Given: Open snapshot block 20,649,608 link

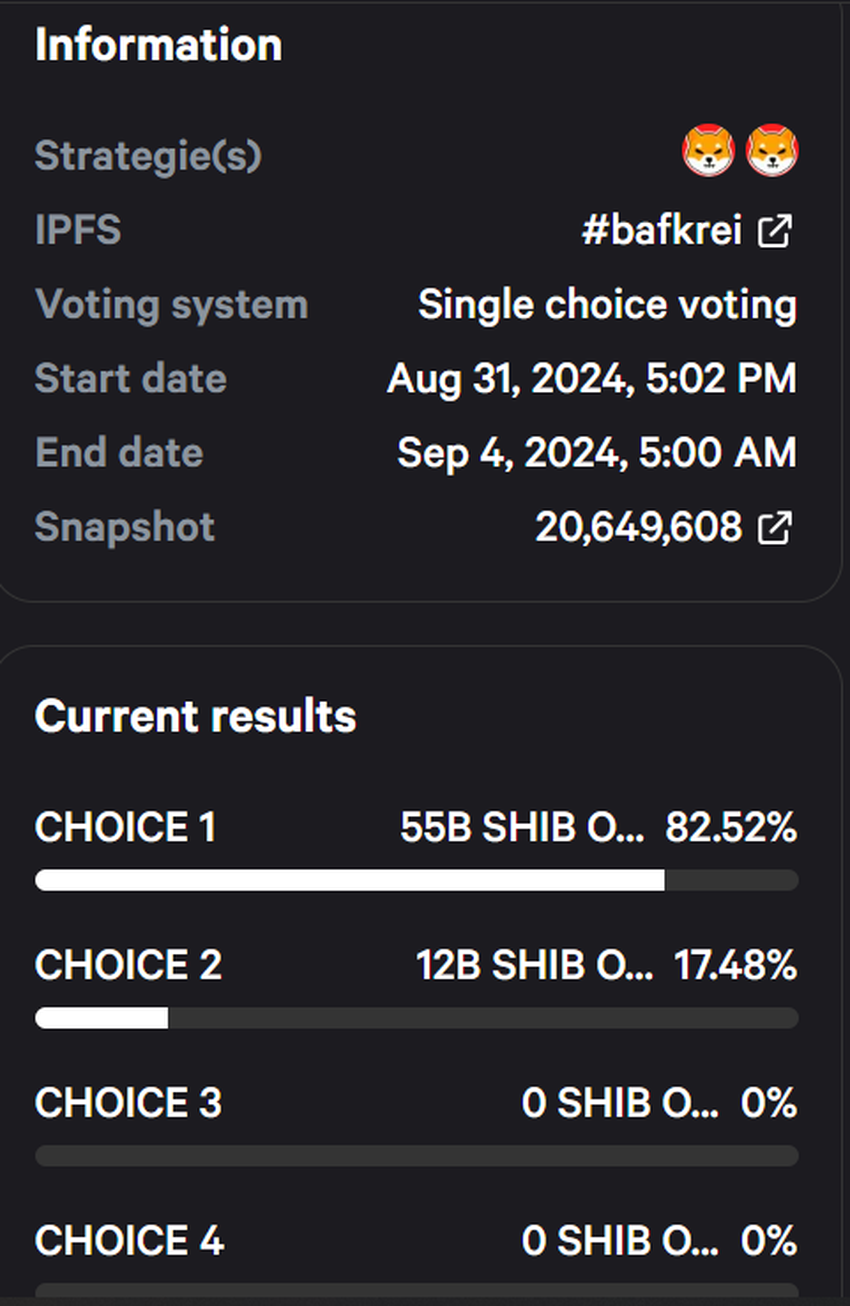Looking at the screenshot, I should 639,527.
